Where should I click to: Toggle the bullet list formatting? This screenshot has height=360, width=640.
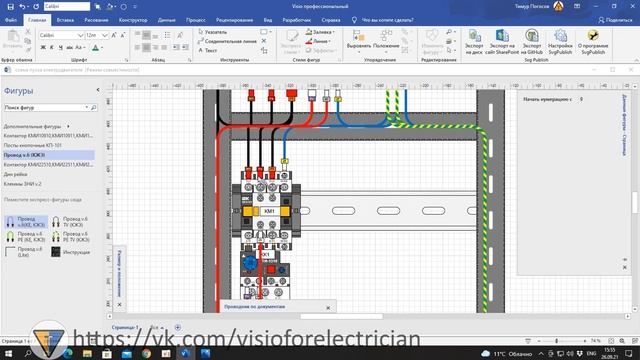(167, 36)
